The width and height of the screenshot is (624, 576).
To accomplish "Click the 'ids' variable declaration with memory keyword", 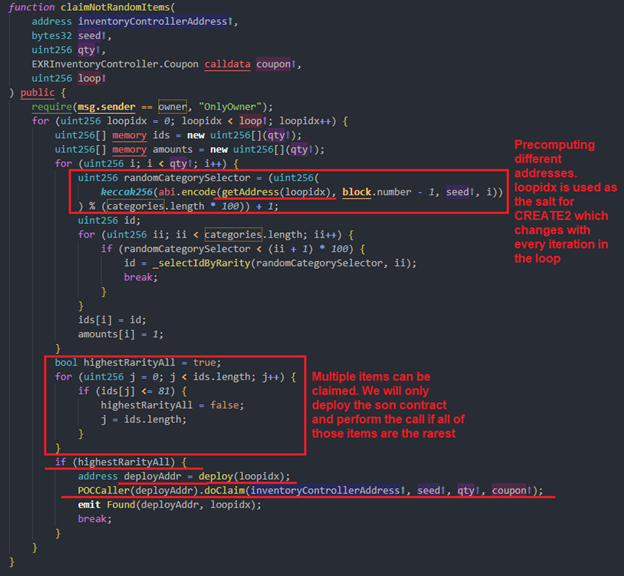I will tap(161, 135).
